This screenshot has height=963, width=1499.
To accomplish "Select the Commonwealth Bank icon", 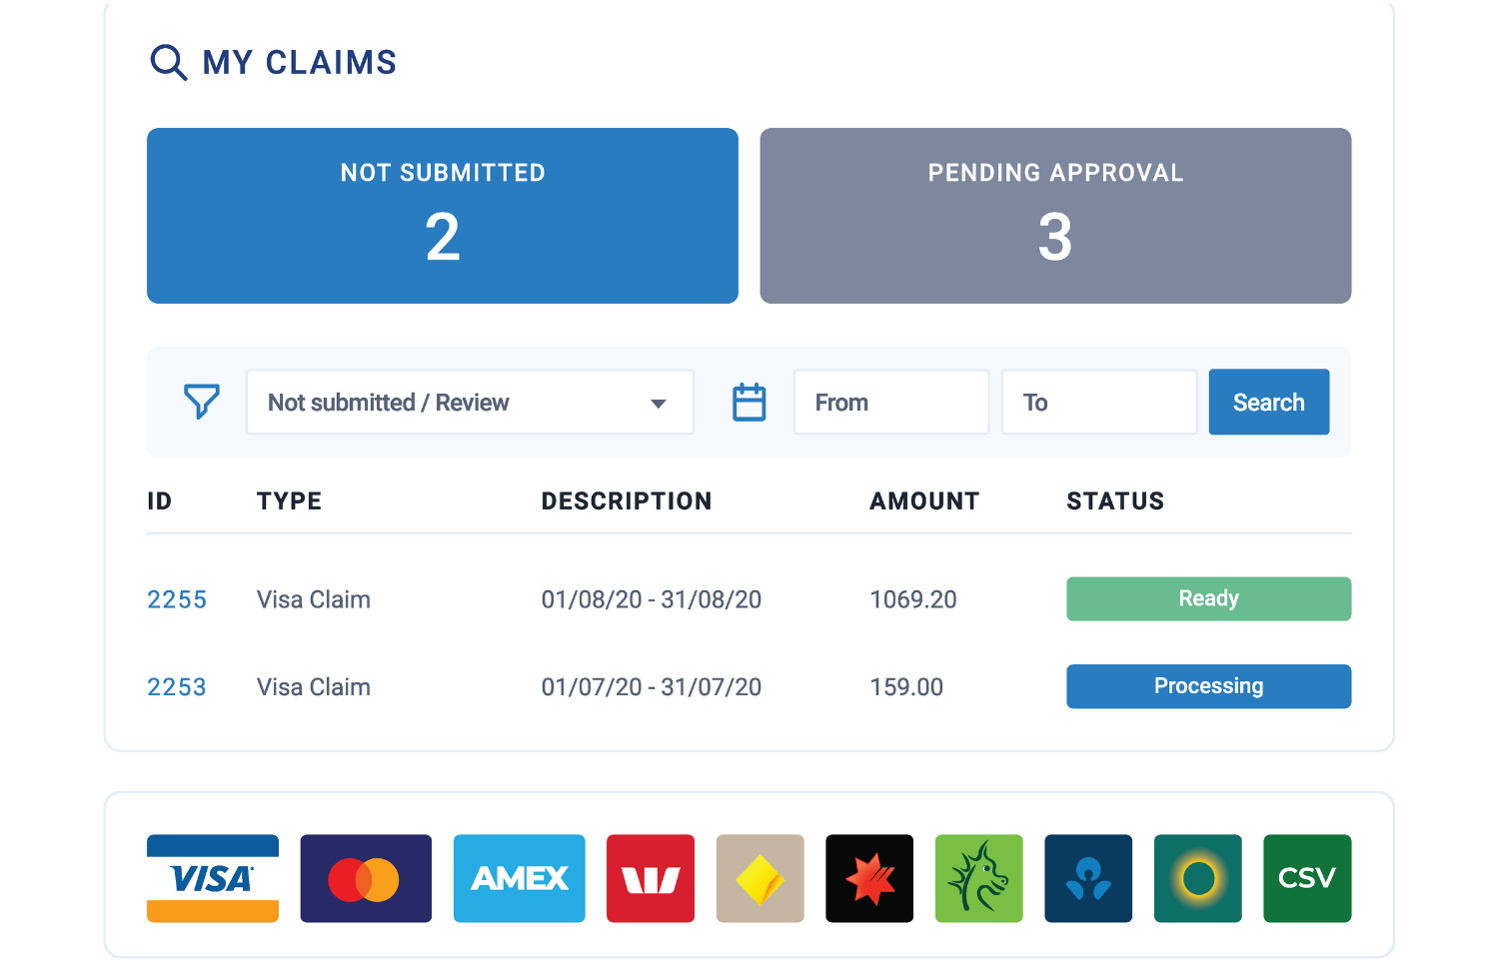I will (x=759, y=878).
